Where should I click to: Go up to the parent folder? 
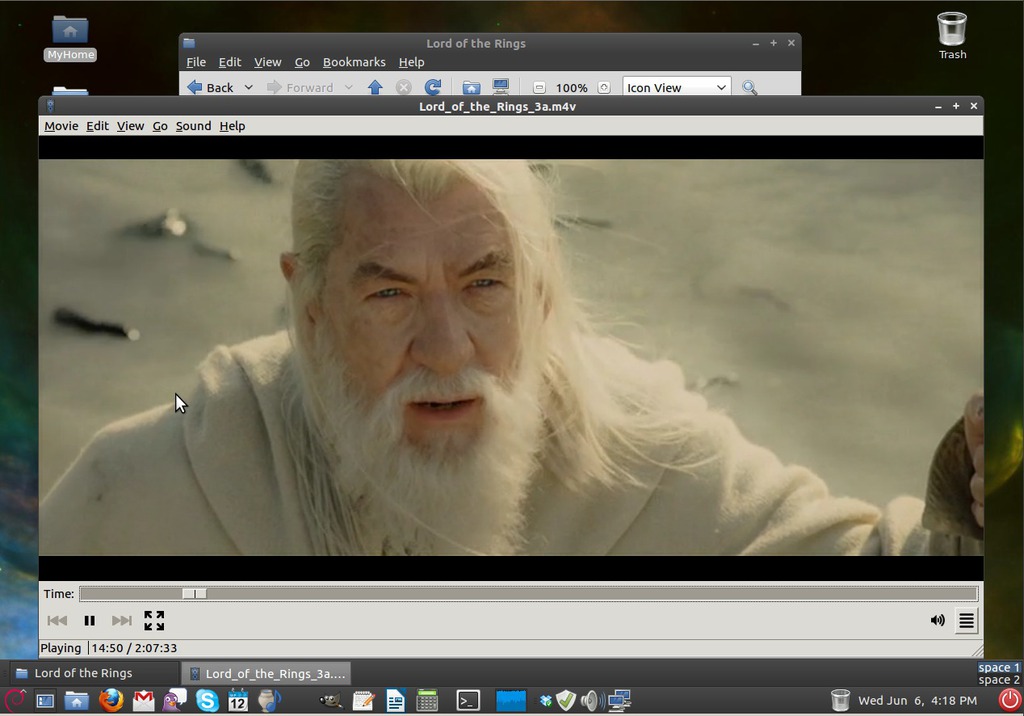pos(375,88)
